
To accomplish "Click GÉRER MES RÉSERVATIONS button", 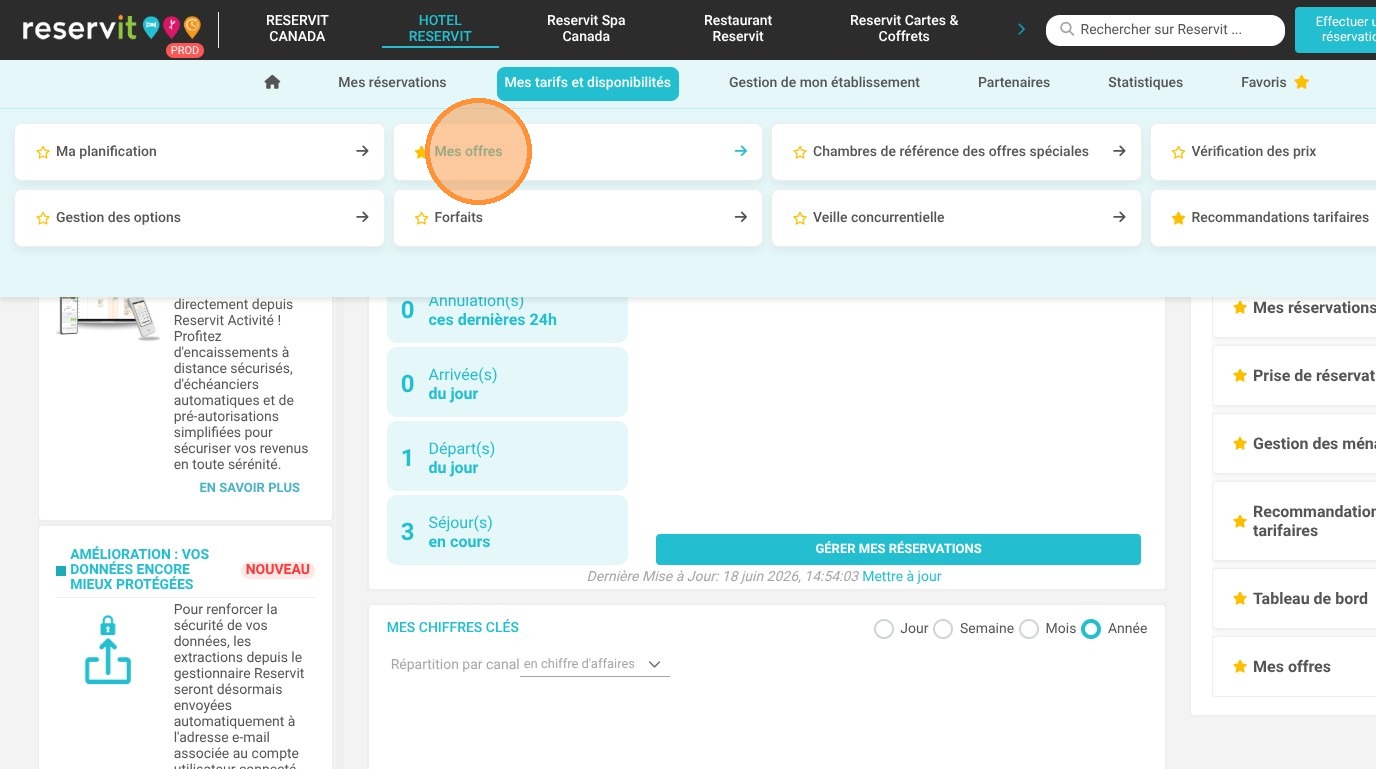I will point(898,549).
